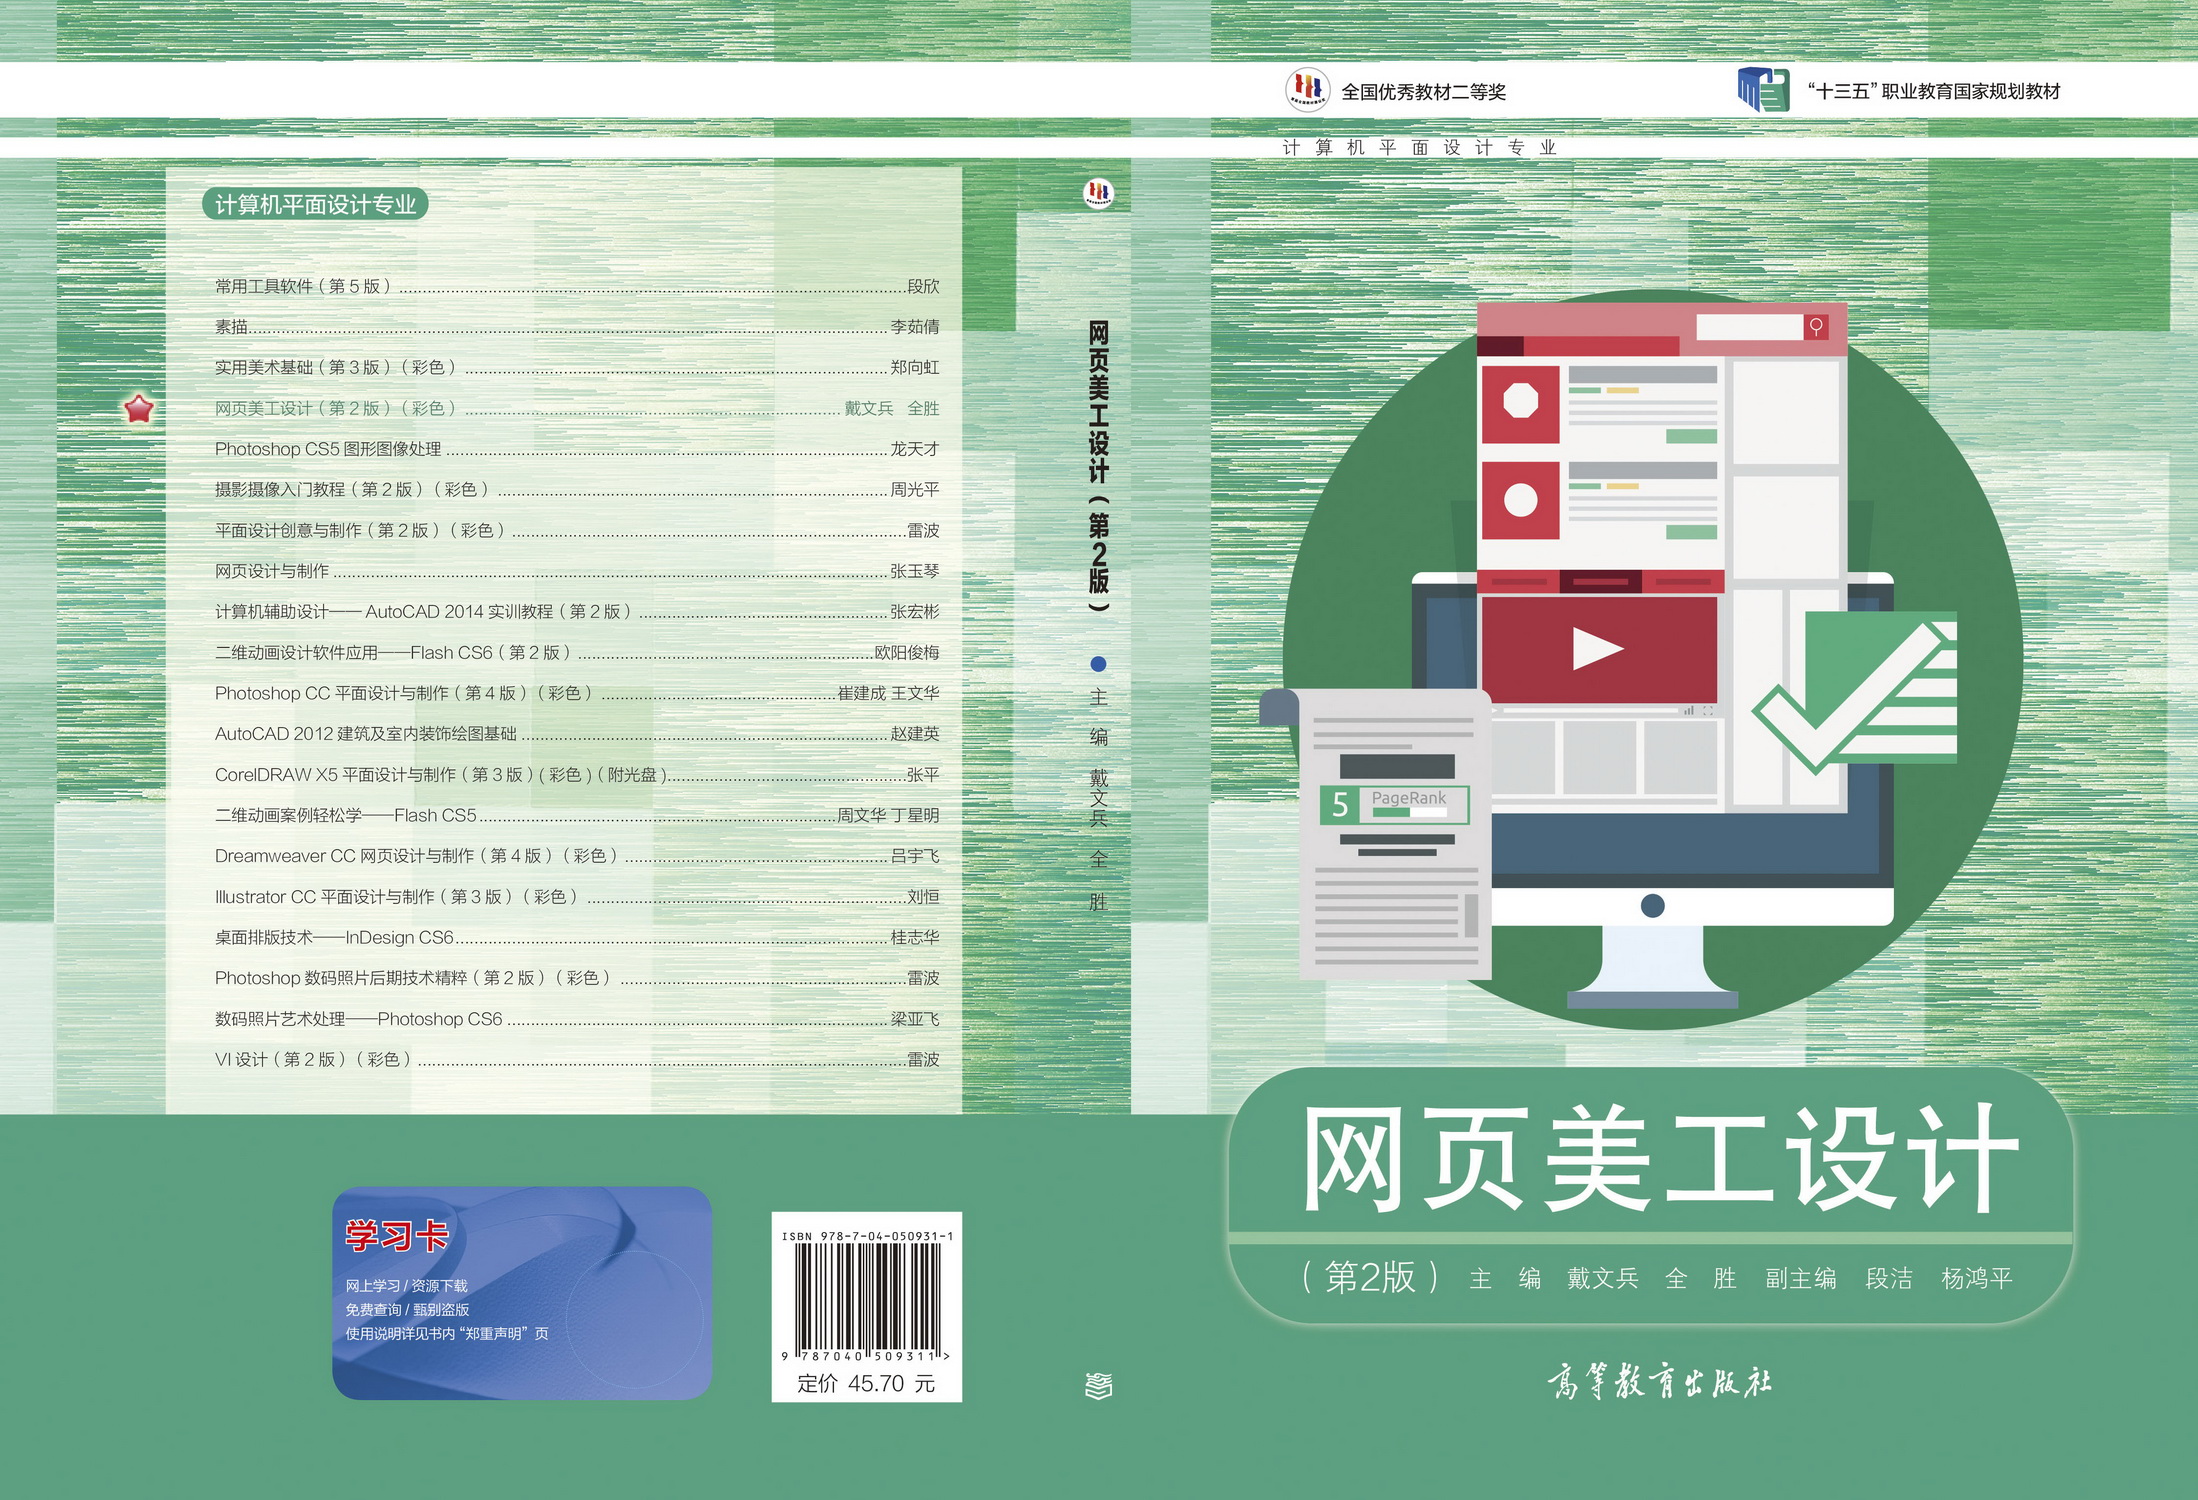Click the green 计算机平面设计专业 pill label
Image resolution: width=2198 pixels, height=1500 pixels.
coord(315,204)
